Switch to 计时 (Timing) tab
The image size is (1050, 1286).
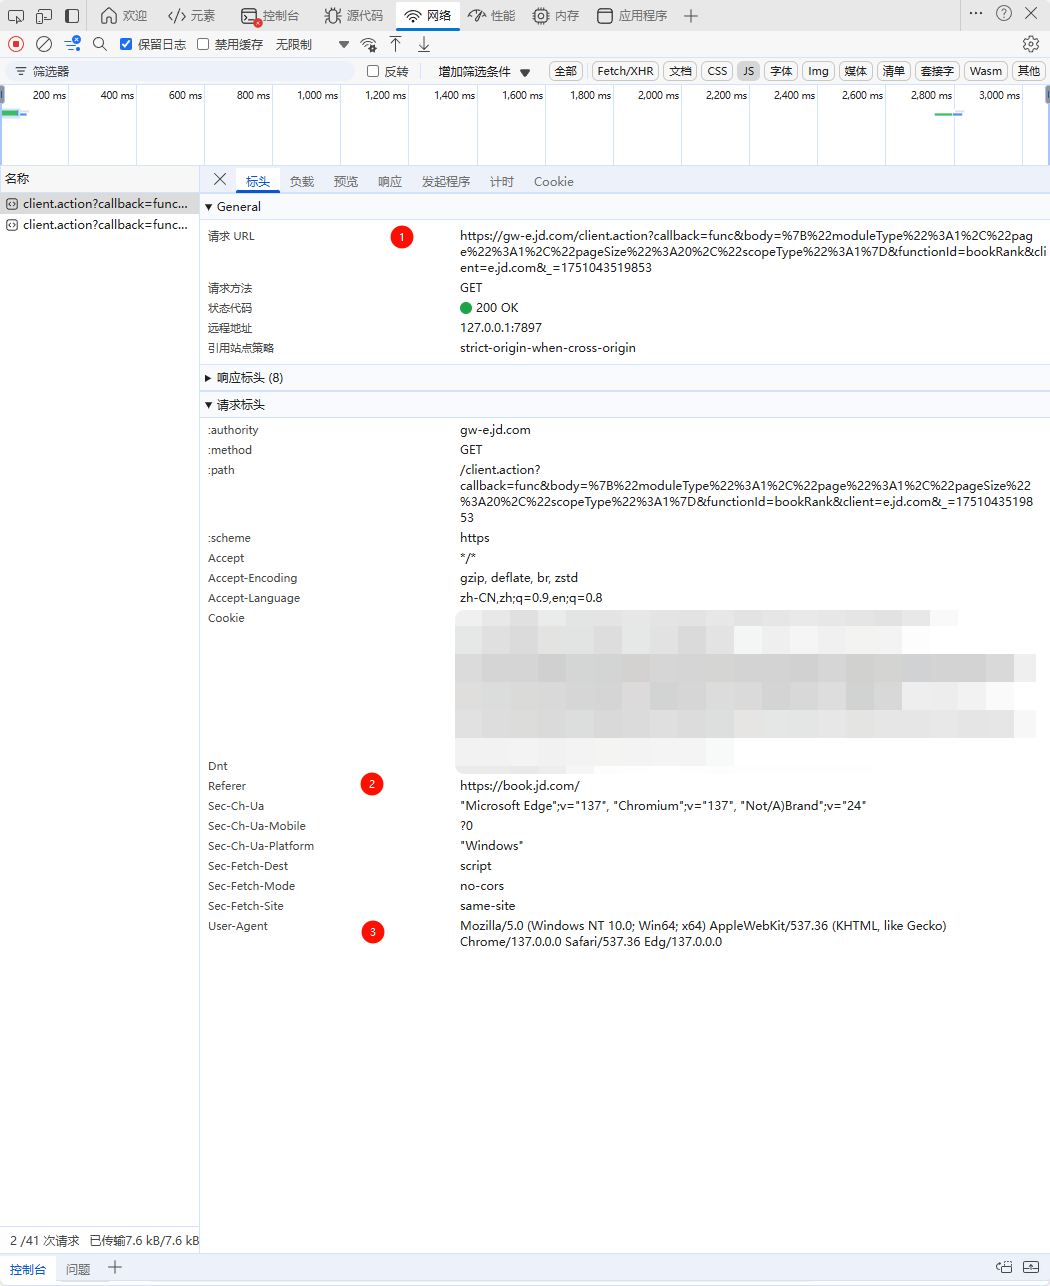coord(502,181)
